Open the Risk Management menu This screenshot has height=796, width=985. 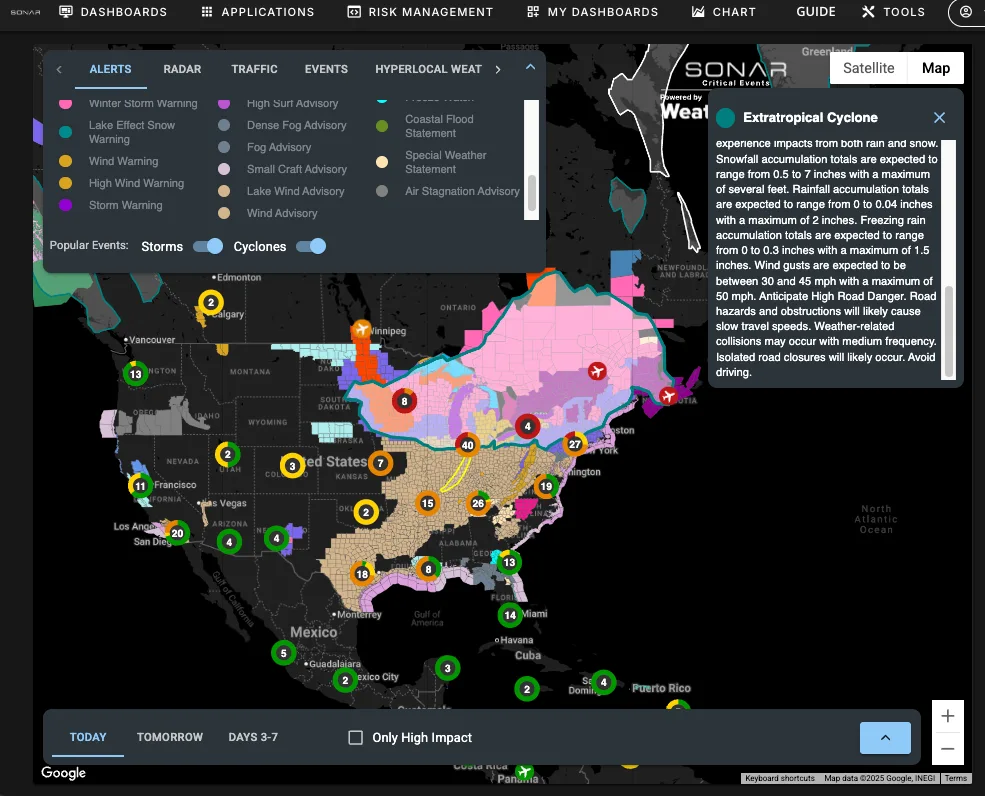[x=420, y=12]
